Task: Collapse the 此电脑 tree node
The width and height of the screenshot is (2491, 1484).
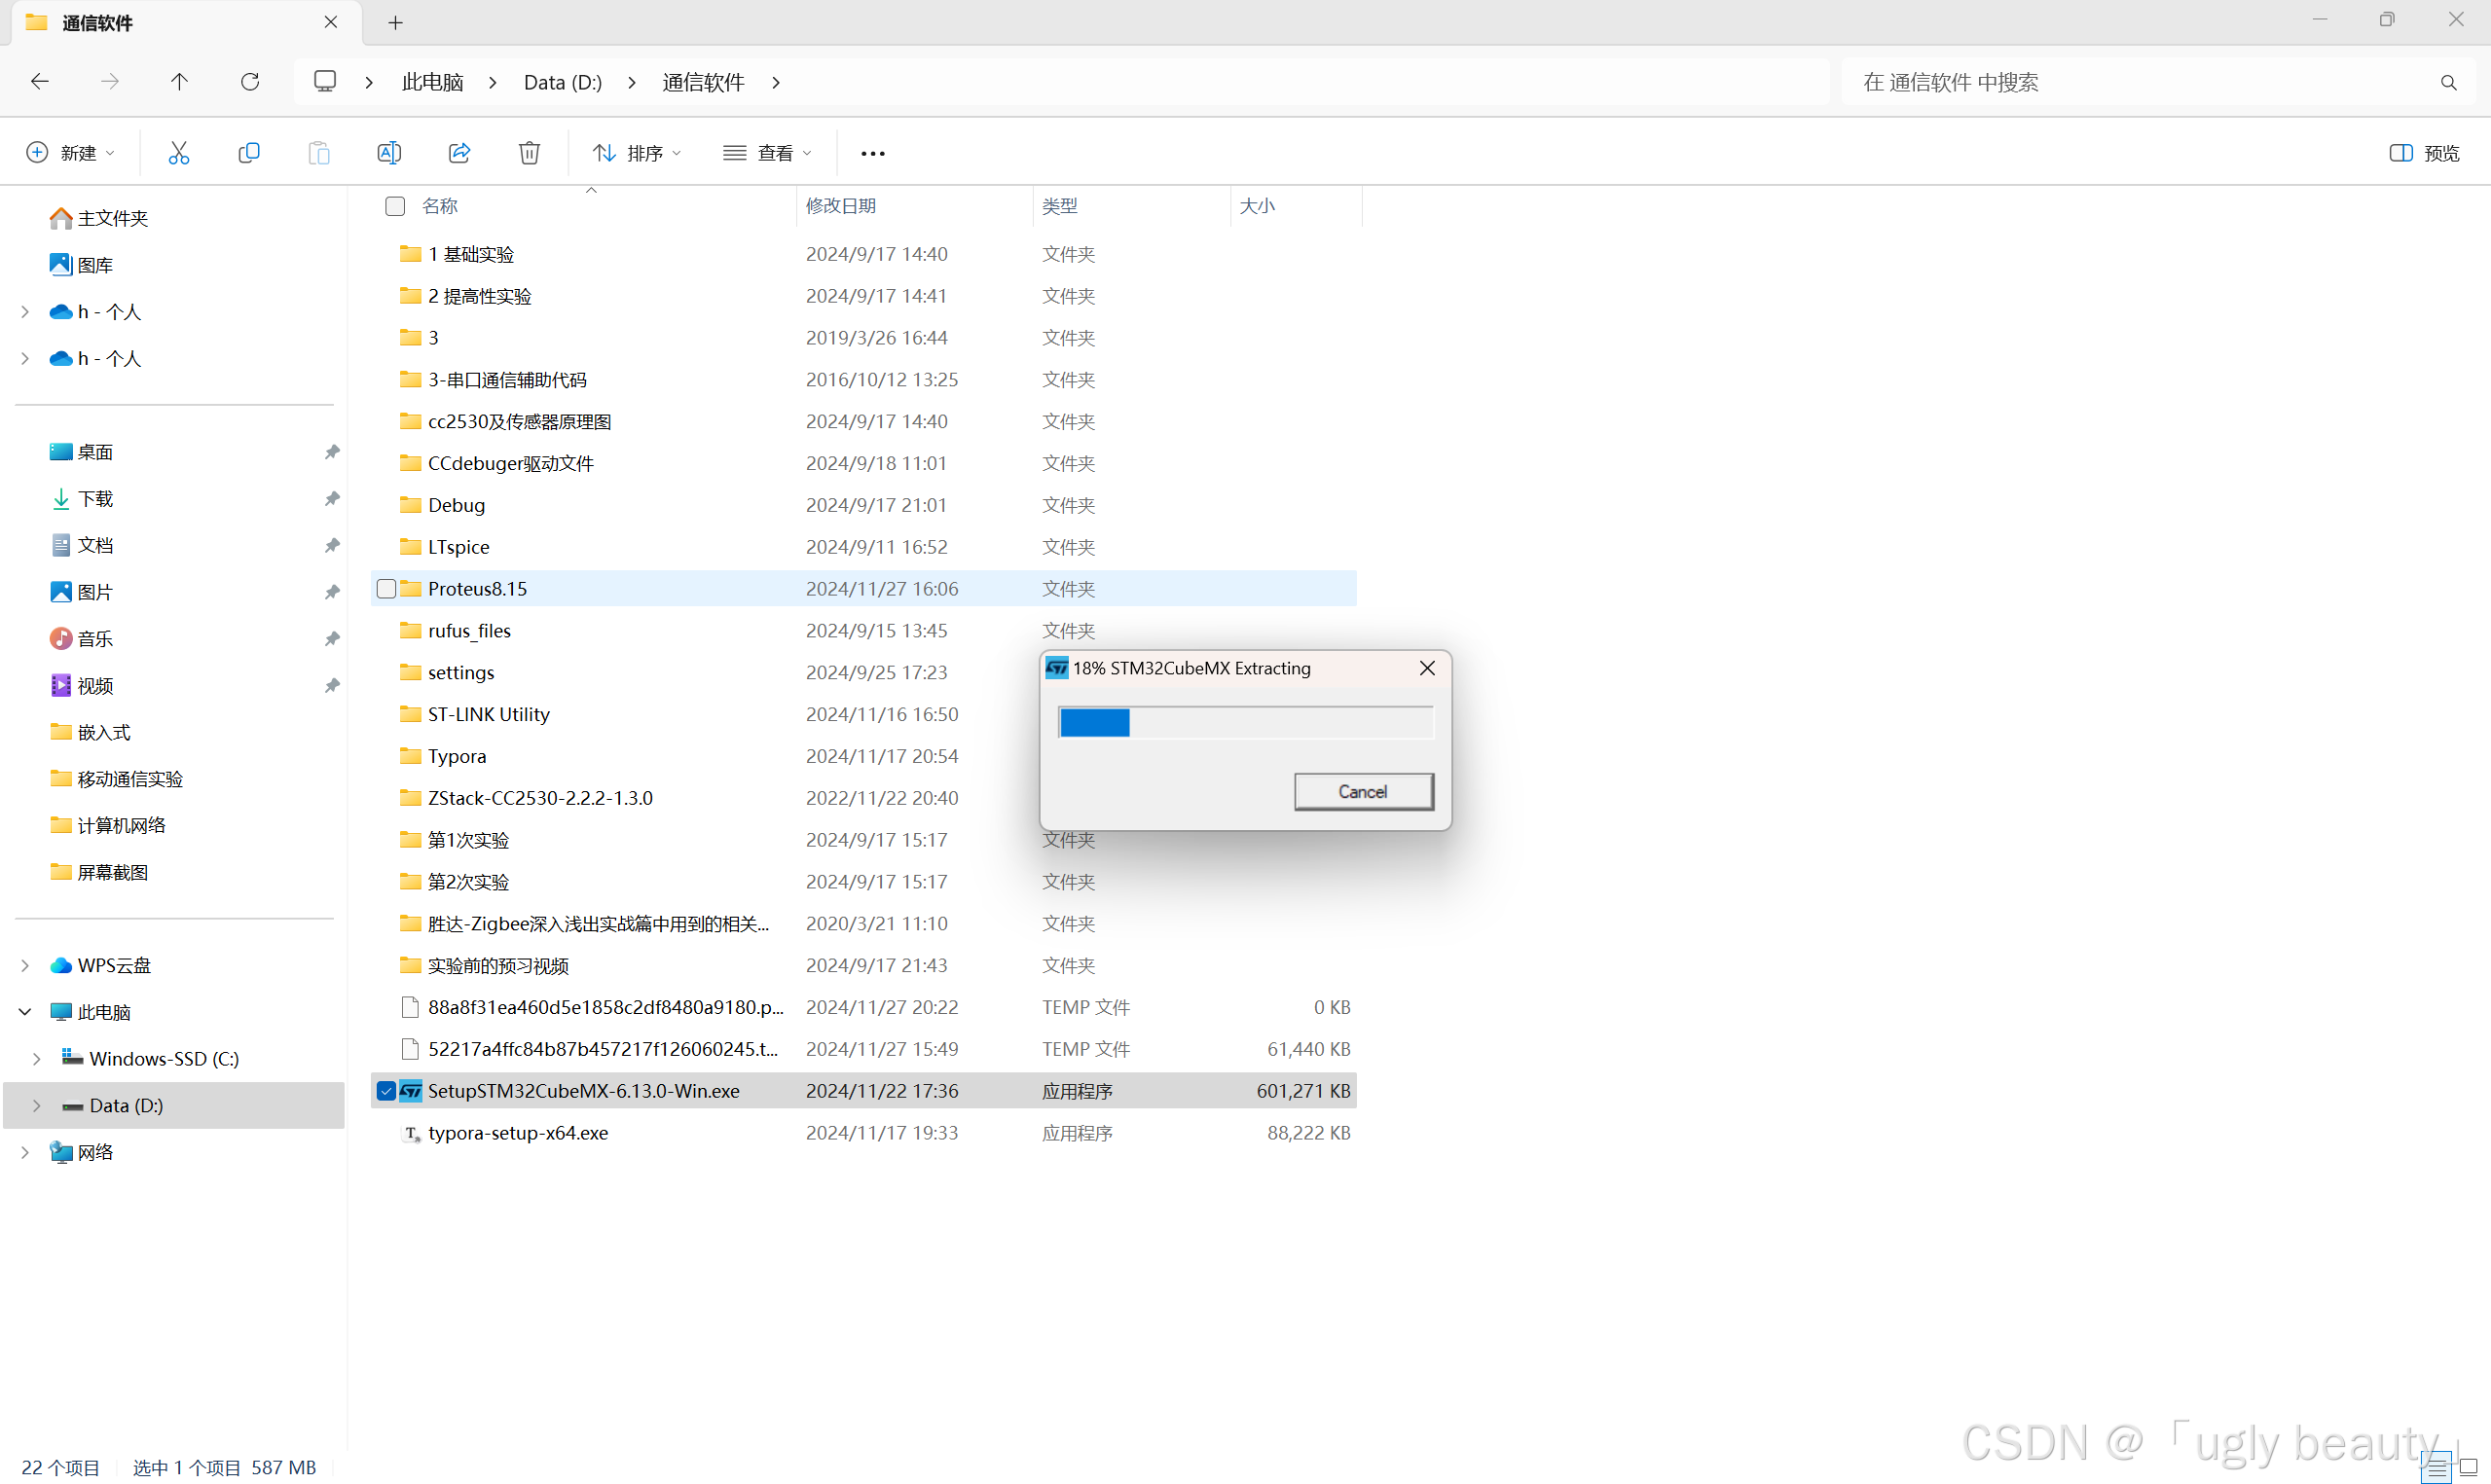Action: (x=25, y=1012)
